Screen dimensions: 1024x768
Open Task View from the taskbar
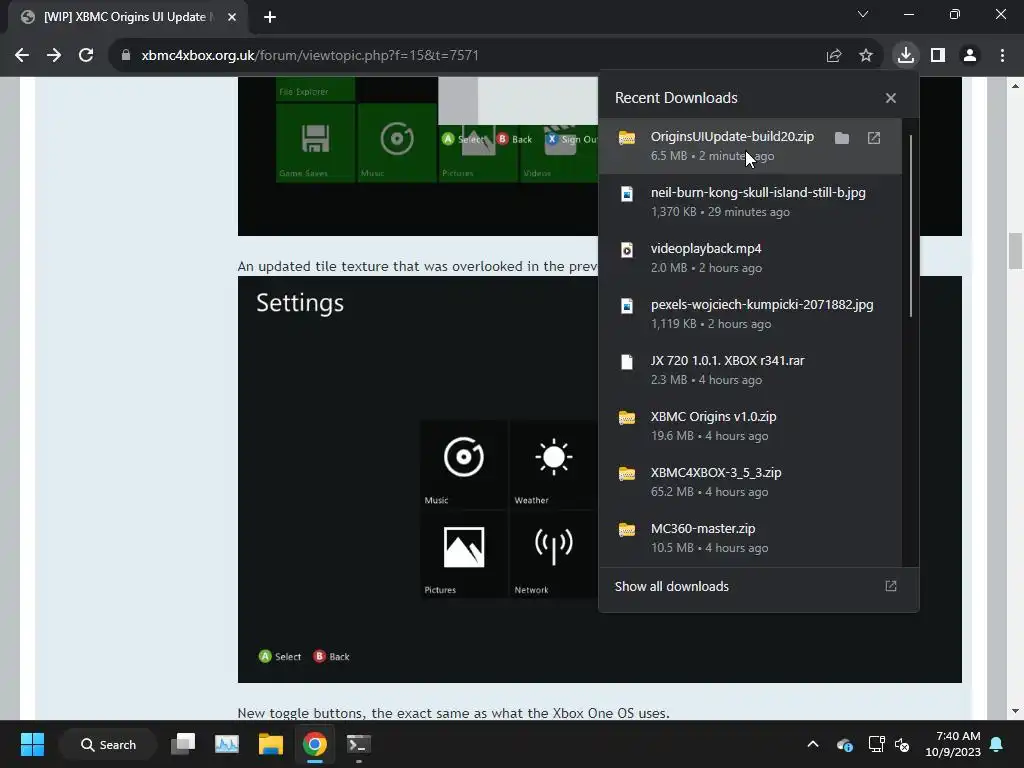coord(183,744)
